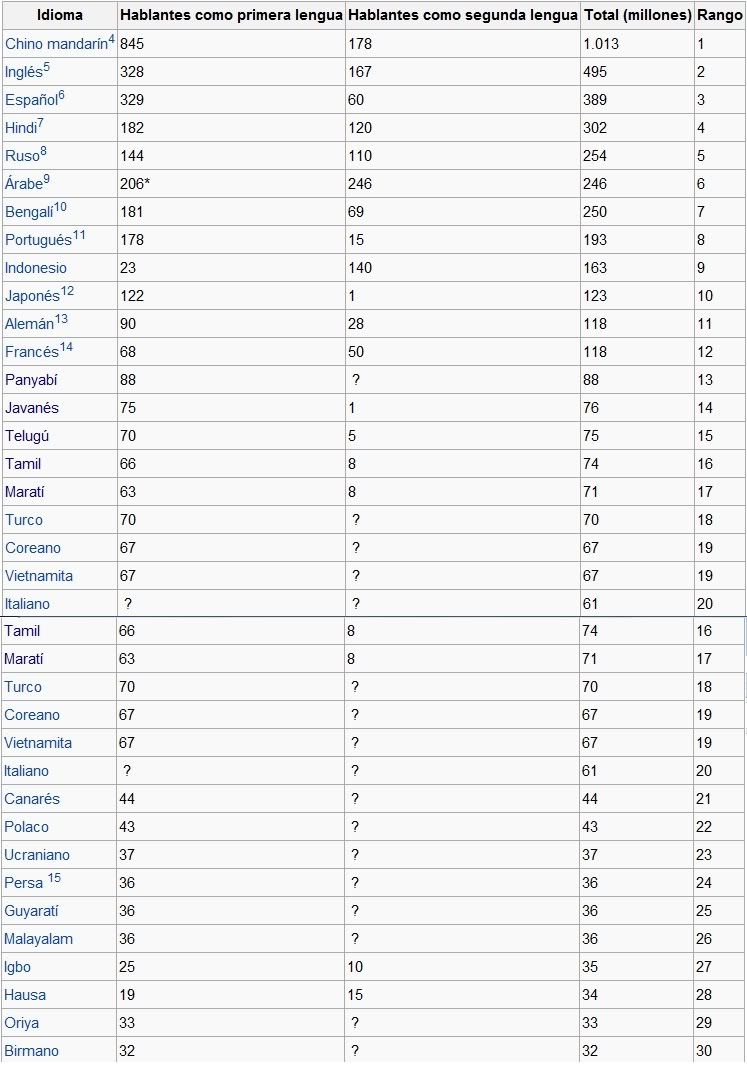747x1066 pixels.
Task: Open the Birmano link
Action: 31,1050
